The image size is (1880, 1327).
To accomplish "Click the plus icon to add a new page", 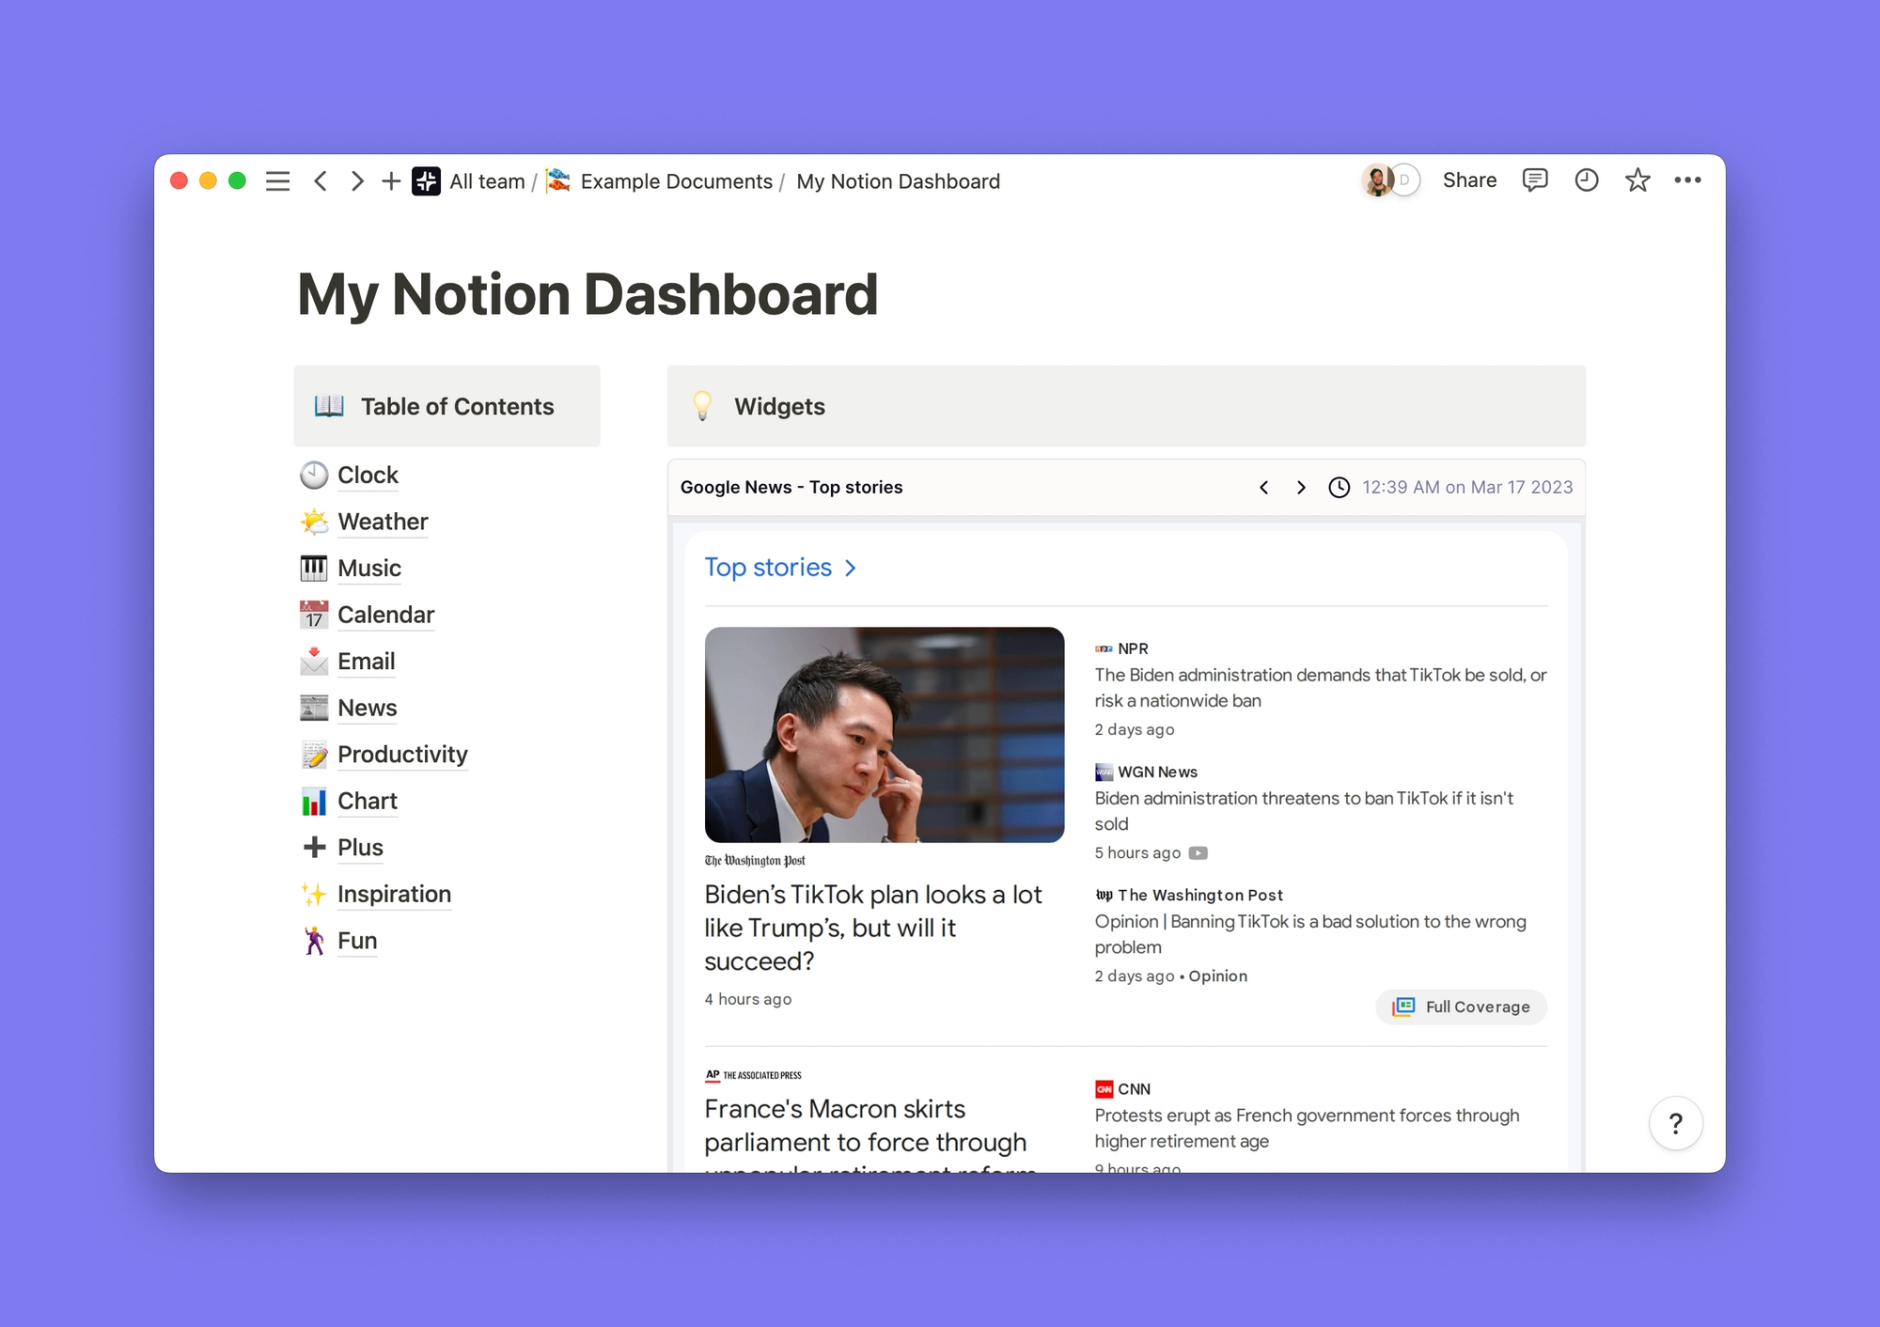I will point(391,181).
